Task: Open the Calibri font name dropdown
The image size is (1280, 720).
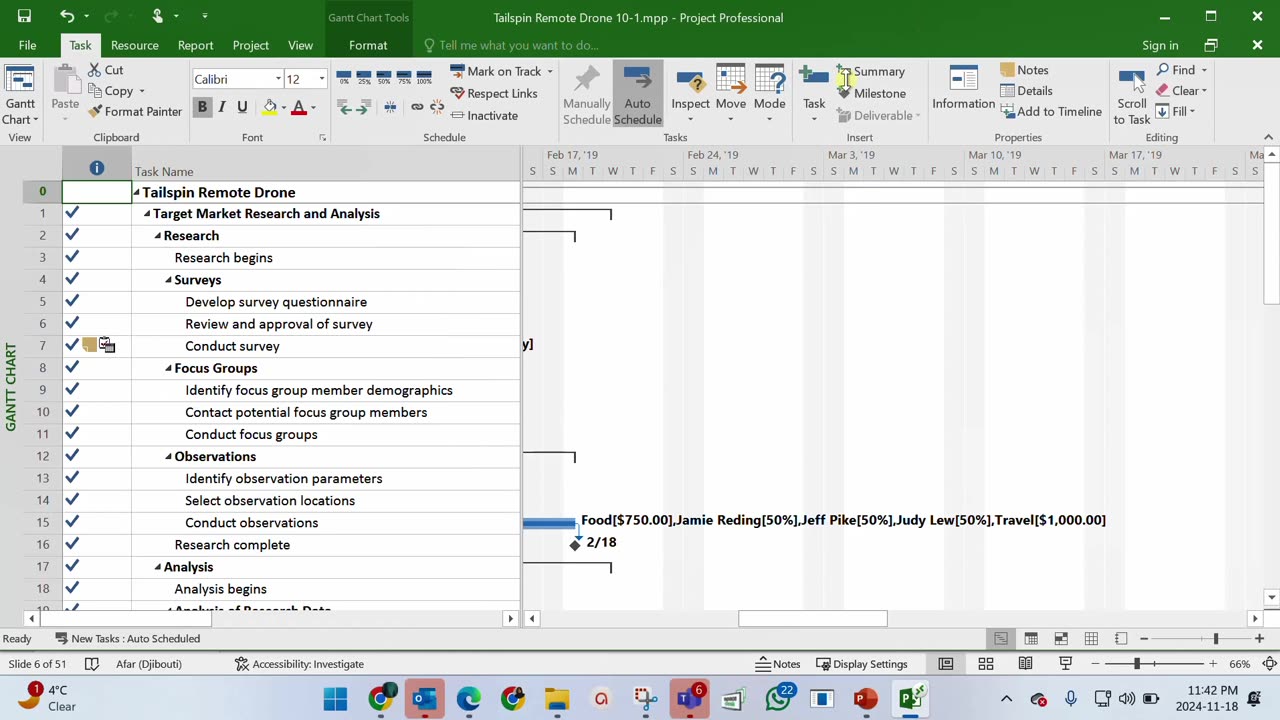Action: coord(278,79)
